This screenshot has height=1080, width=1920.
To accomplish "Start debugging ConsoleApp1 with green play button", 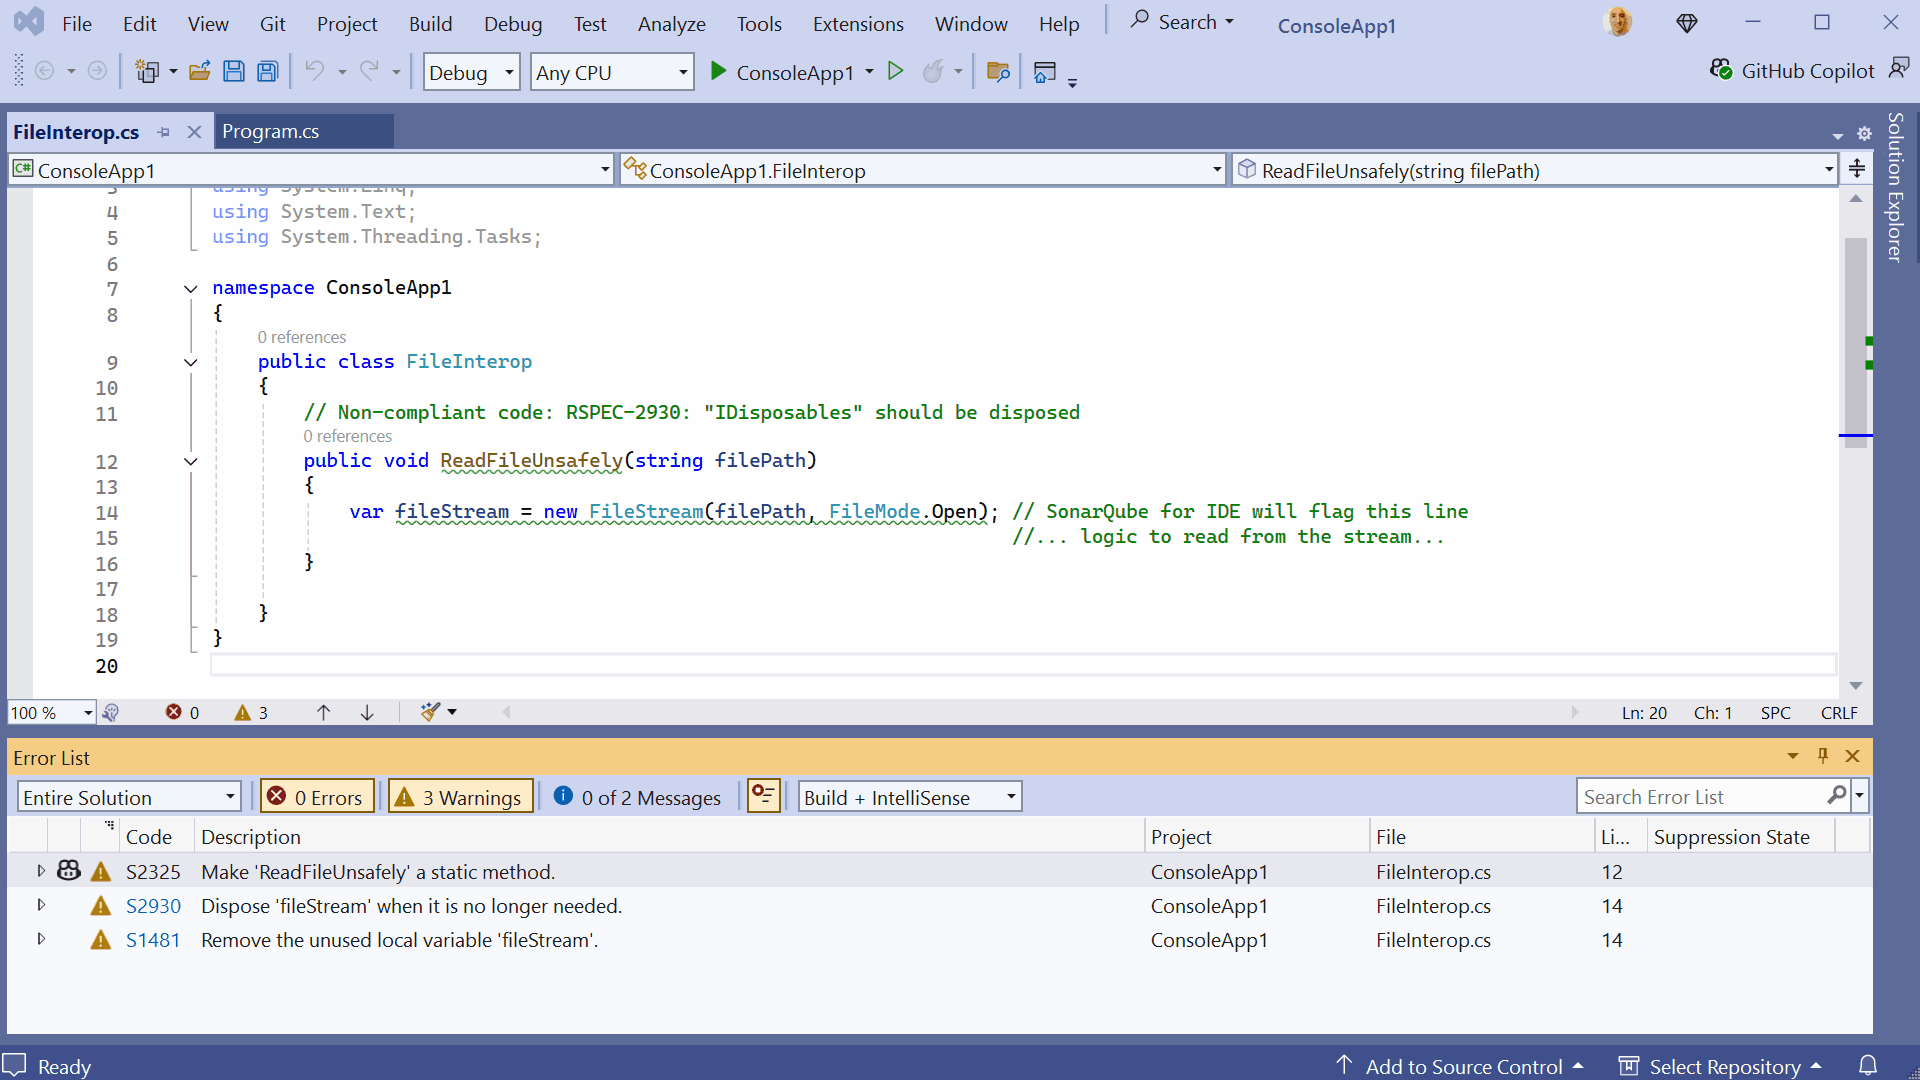I will tap(718, 71).
